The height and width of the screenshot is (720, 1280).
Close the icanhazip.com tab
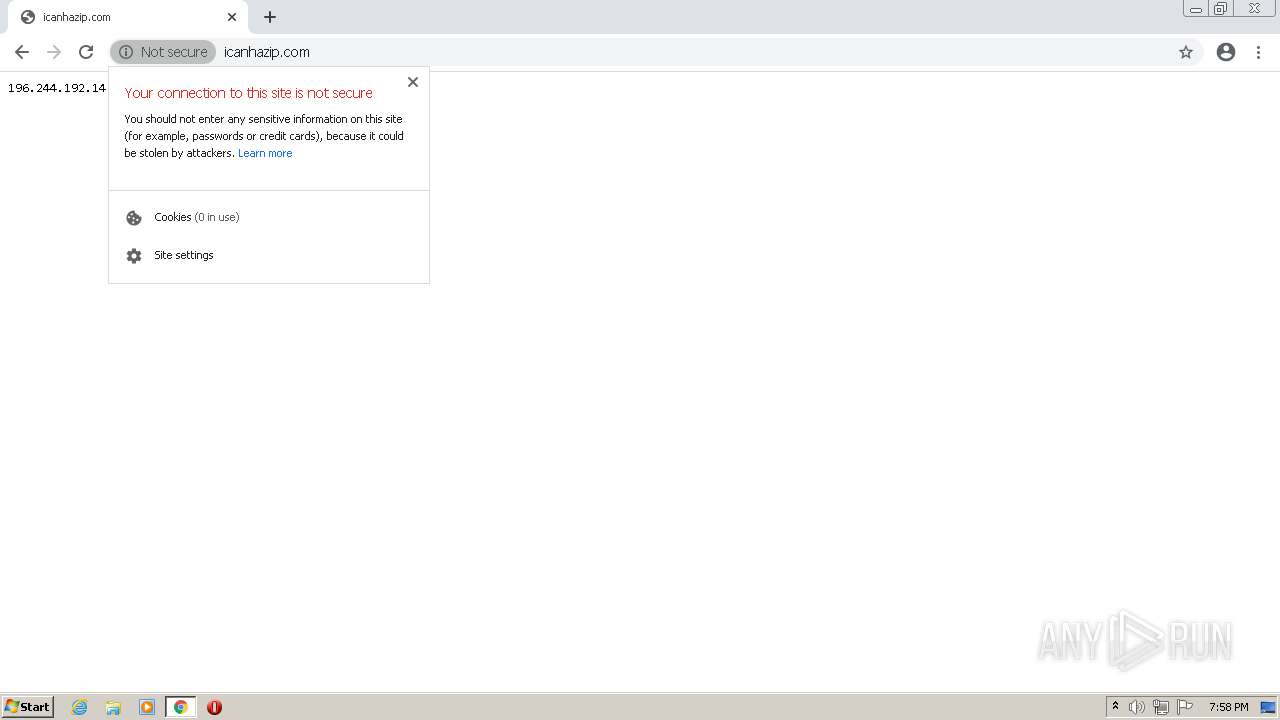pyautogui.click(x=232, y=17)
